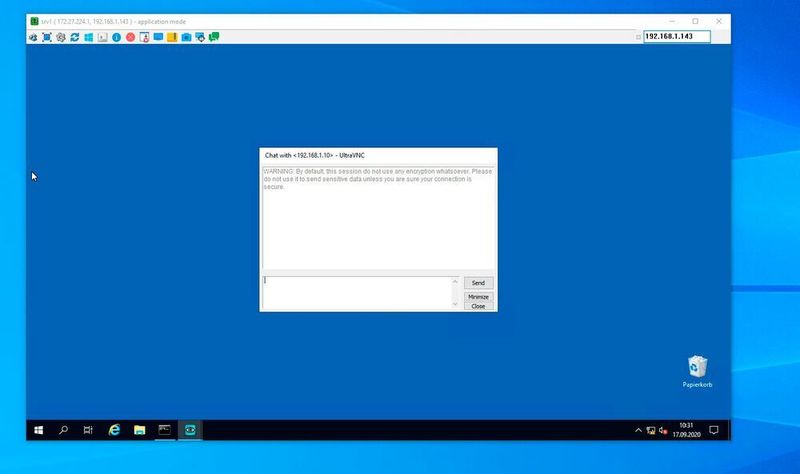Refresh the remote screen
Screen dimensions: 800x474
(74, 37)
